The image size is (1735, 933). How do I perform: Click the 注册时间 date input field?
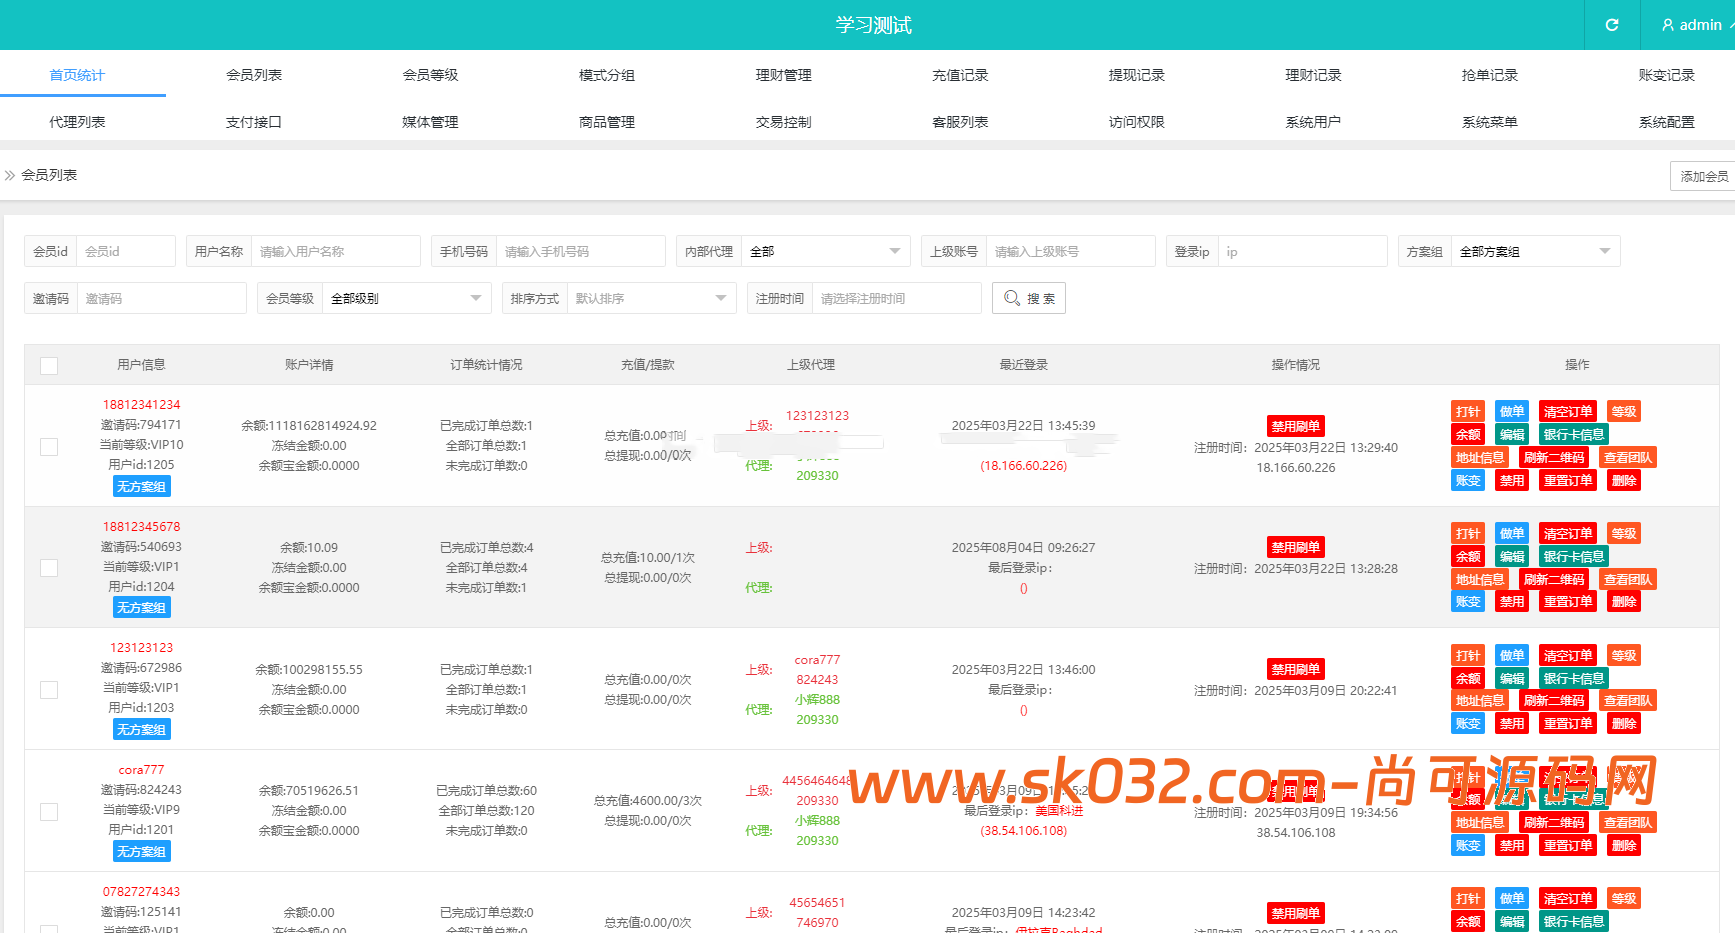coord(897,297)
